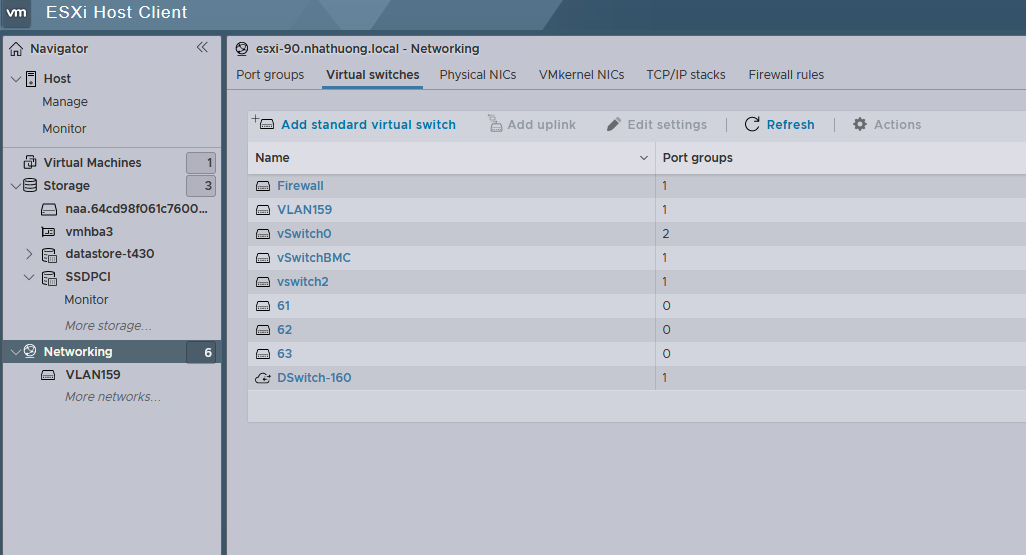Viewport: 1026px width, 555px height.
Task: Collapse the Navigator panel with double chevron
Action: [202, 48]
